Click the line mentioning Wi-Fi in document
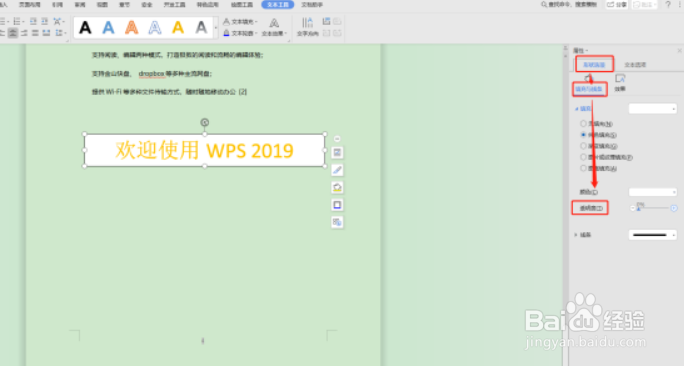684x366 pixels. [x=169, y=92]
